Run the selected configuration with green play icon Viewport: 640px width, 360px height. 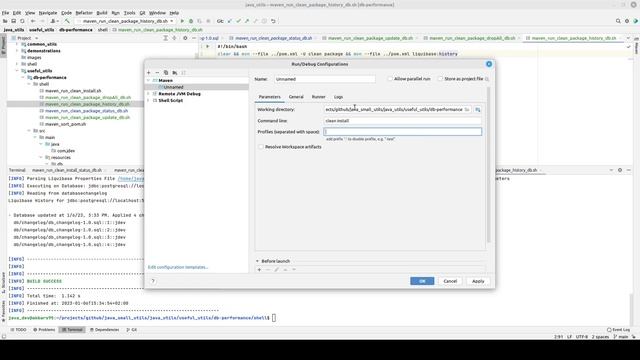click(x=182, y=21)
